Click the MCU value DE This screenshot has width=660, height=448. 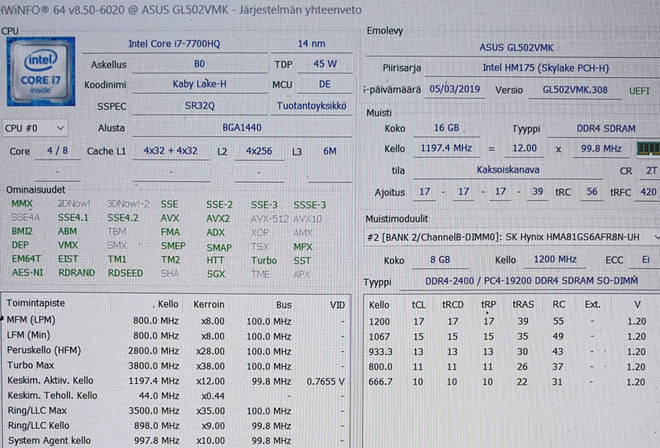(x=325, y=84)
